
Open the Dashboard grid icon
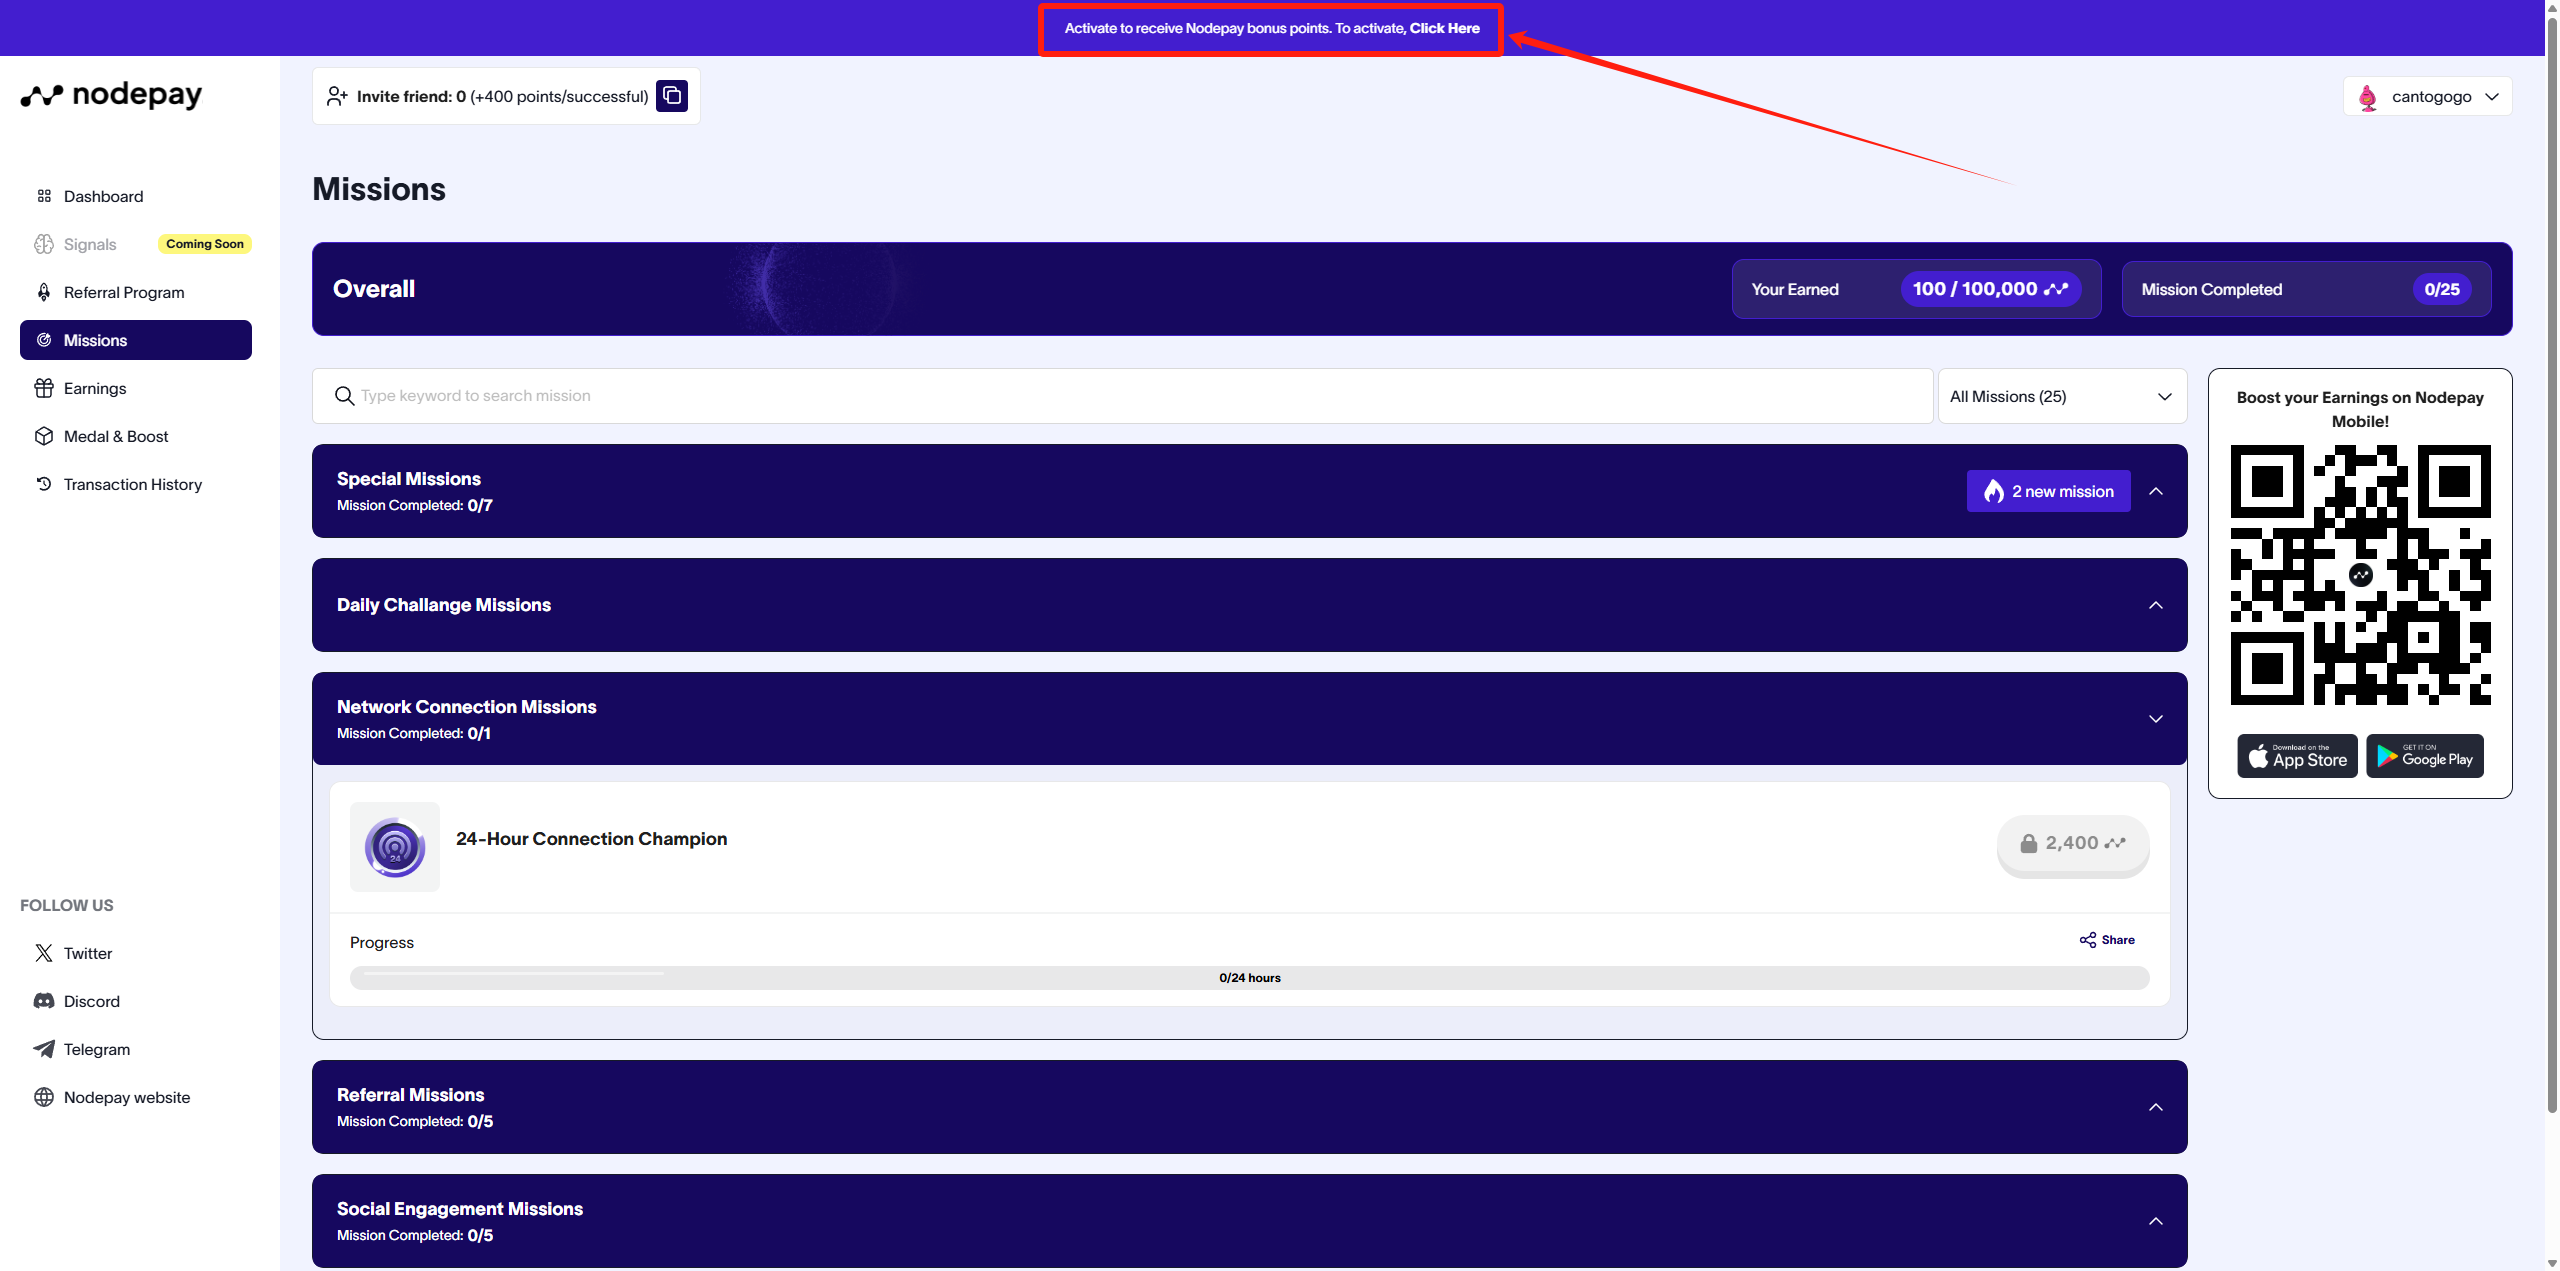click(44, 196)
